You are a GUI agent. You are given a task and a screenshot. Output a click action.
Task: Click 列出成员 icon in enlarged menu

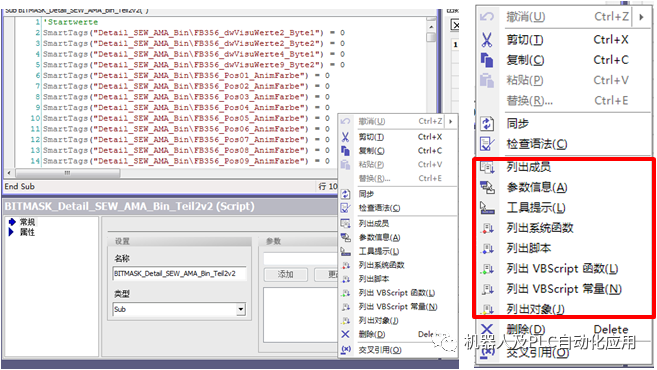tap(487, 167)
